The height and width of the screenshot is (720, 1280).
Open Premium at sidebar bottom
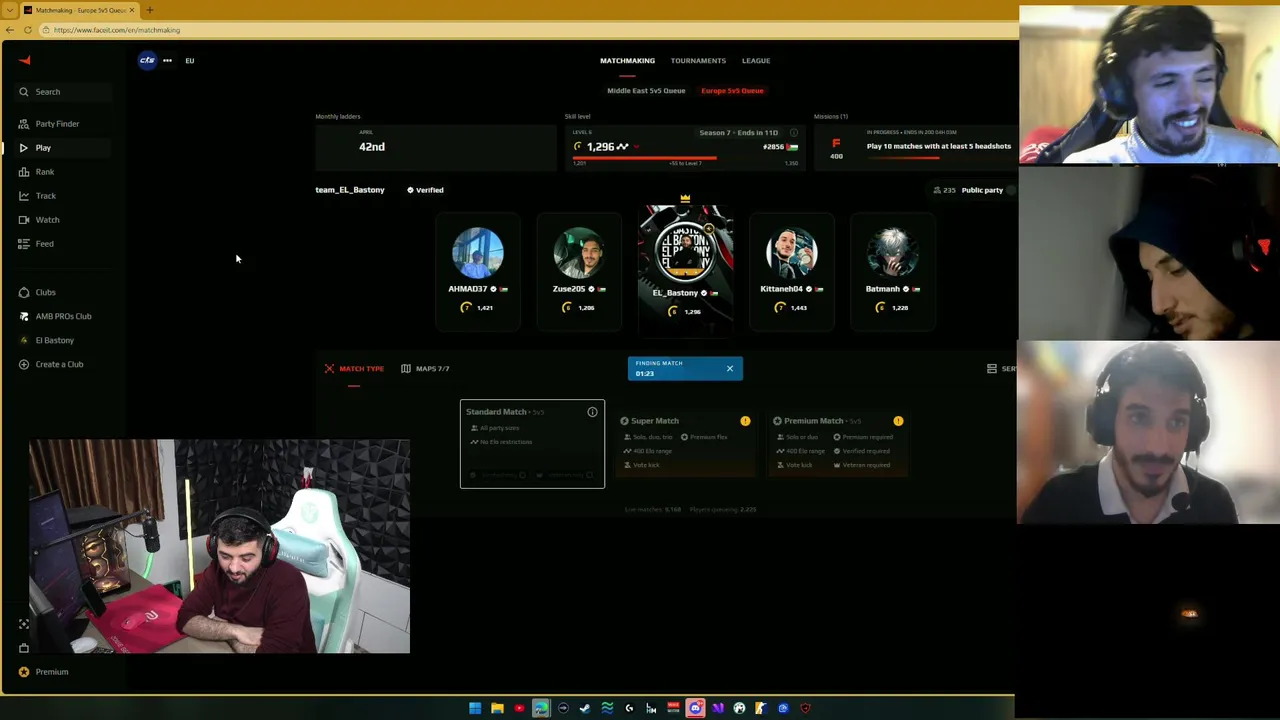[x=44, y=672]
